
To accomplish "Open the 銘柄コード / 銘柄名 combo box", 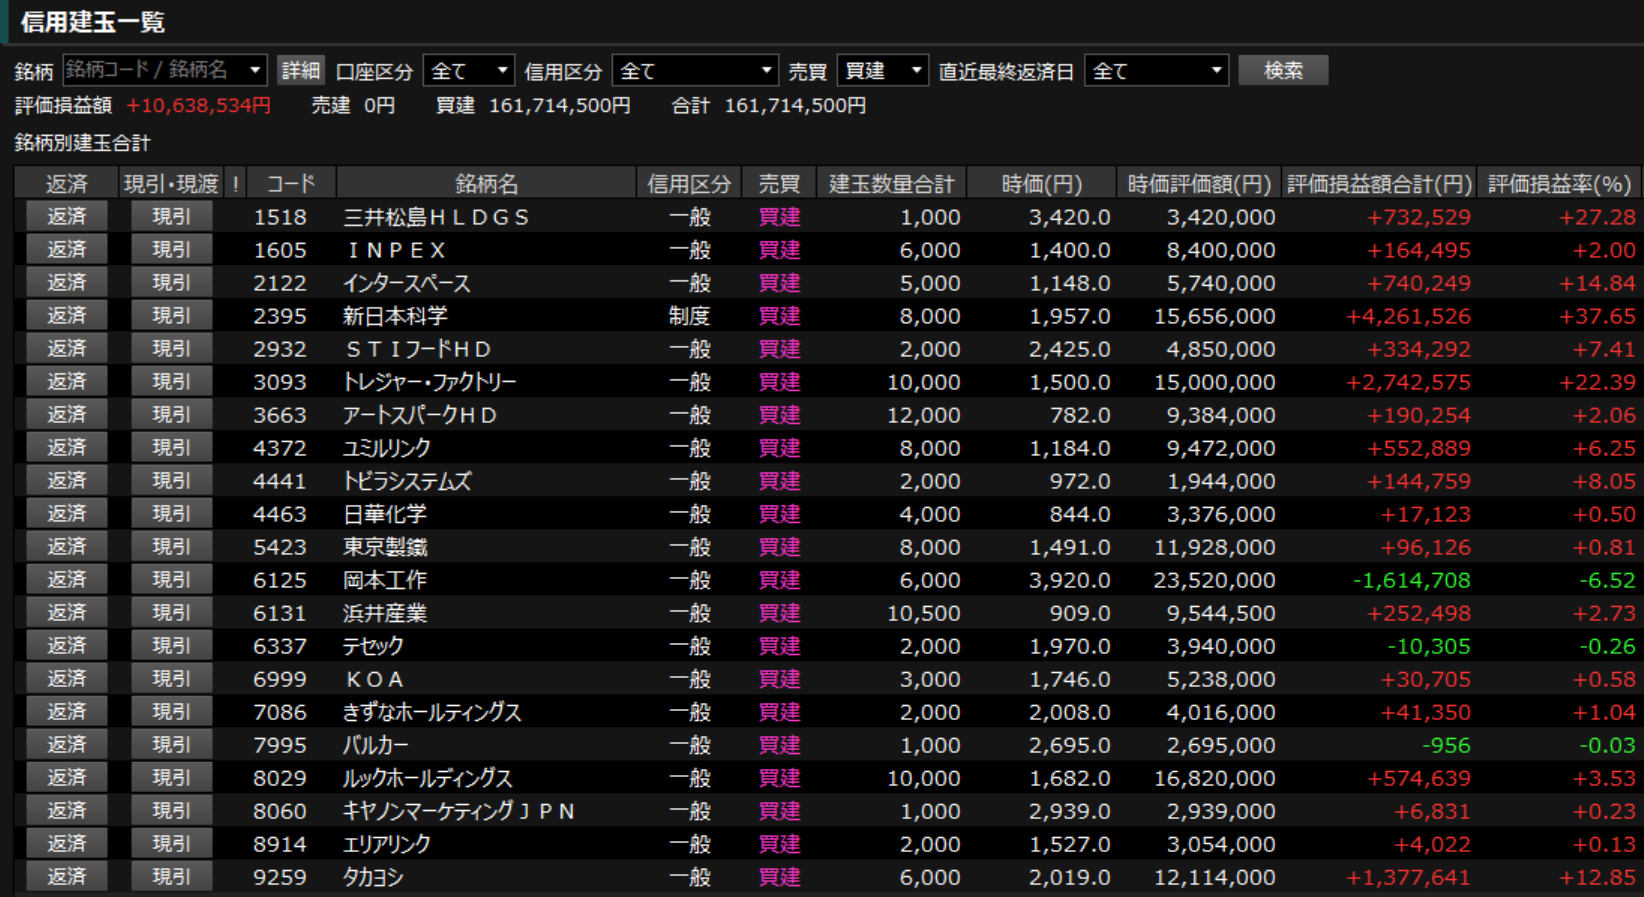I will 165,70.
